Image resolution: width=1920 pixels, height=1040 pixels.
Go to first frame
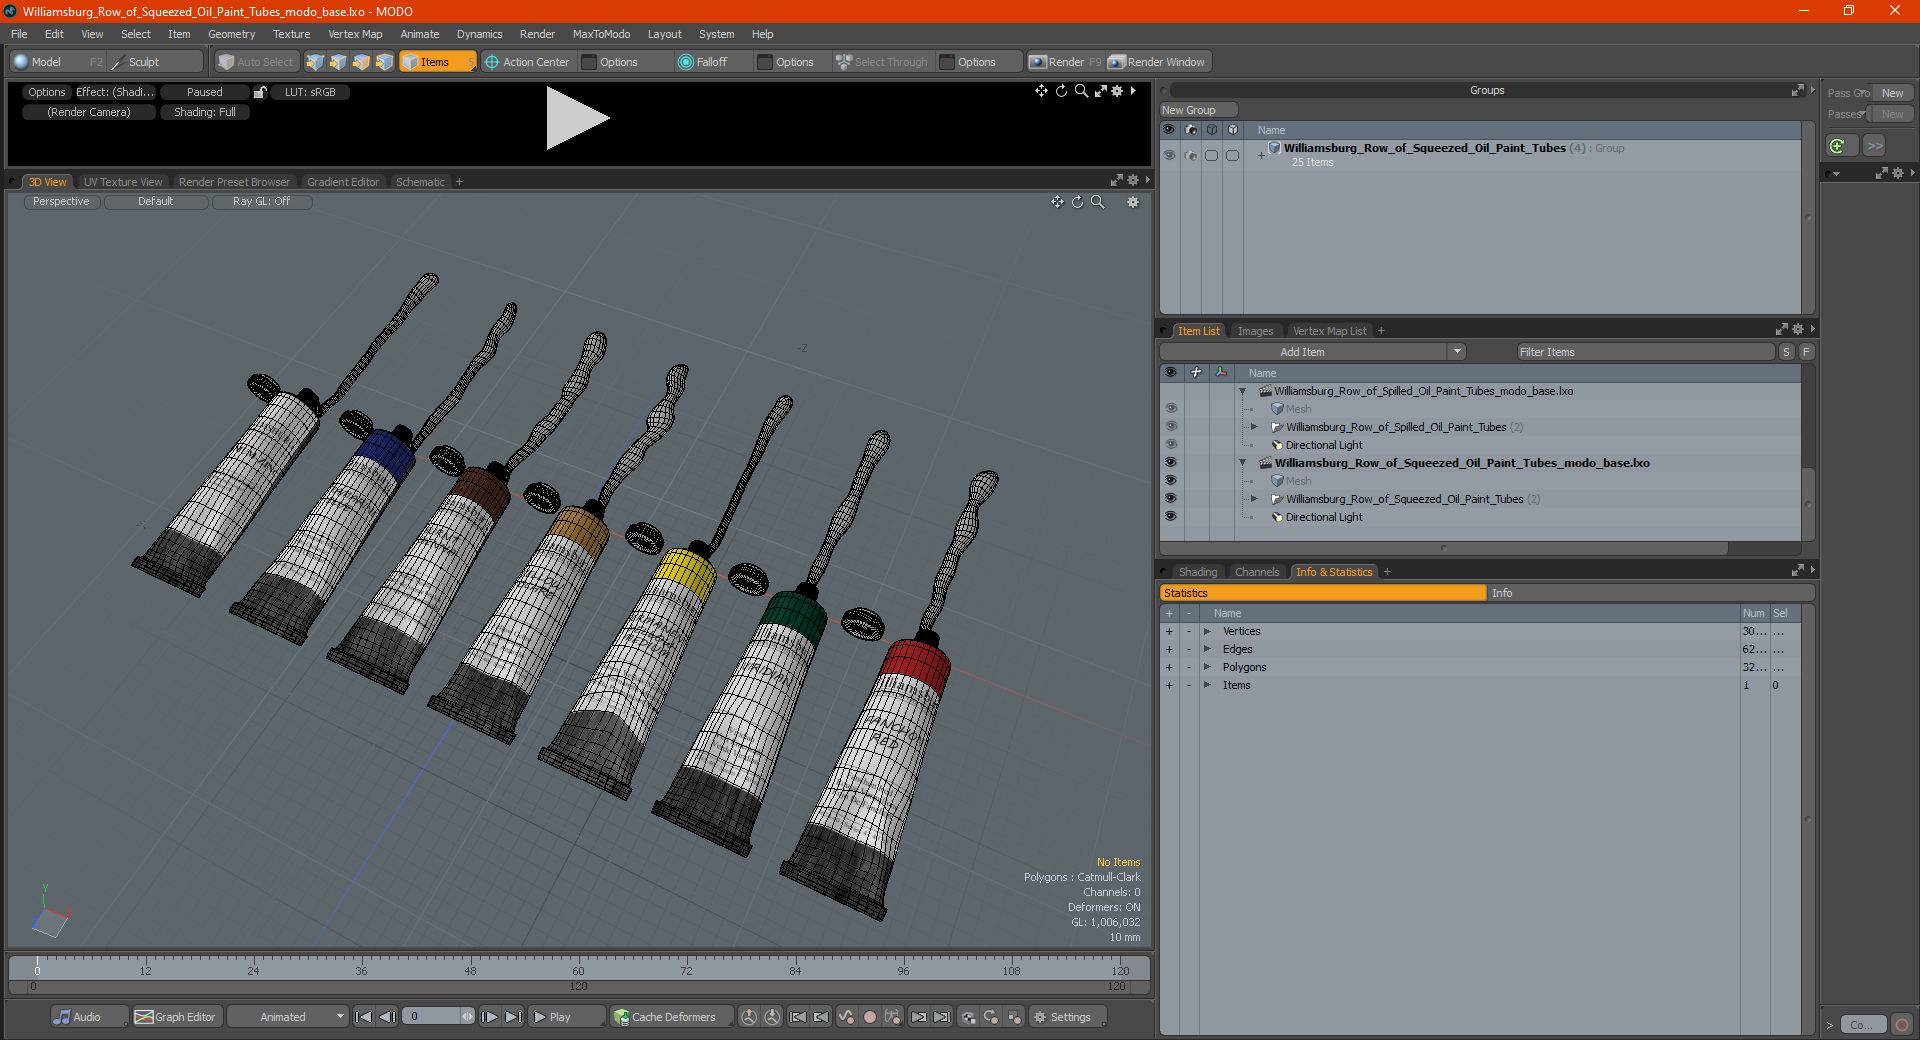(x=364, y=1017)
